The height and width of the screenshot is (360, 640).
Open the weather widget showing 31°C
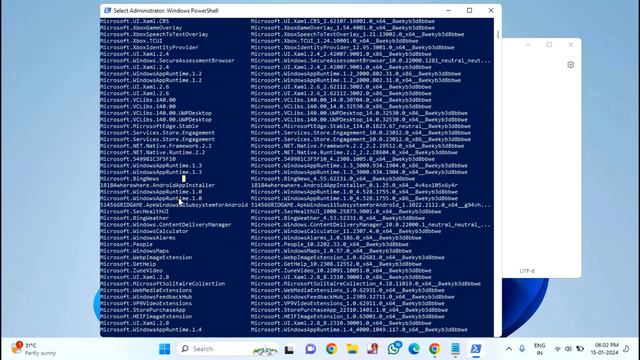point(33,349)
